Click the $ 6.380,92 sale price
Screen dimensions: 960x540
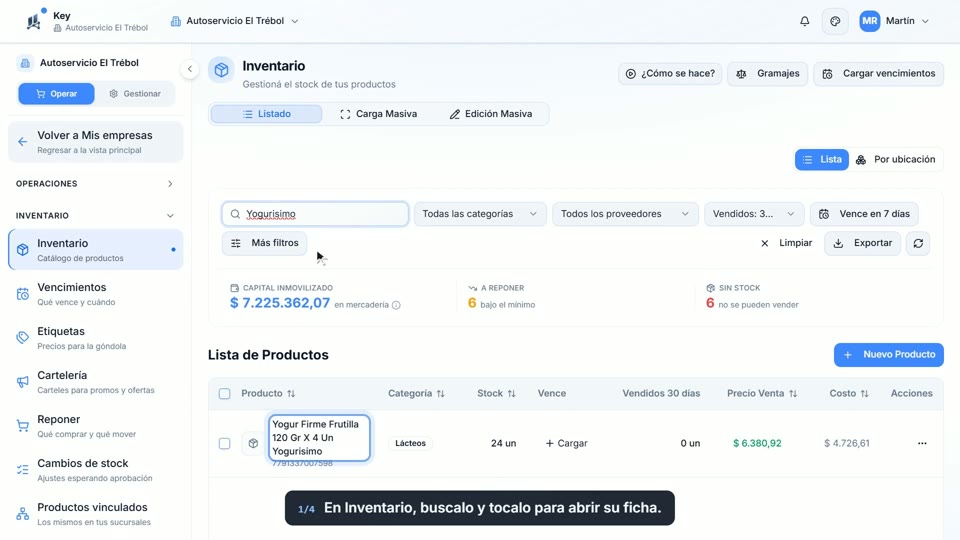click(x=757, y=443)
